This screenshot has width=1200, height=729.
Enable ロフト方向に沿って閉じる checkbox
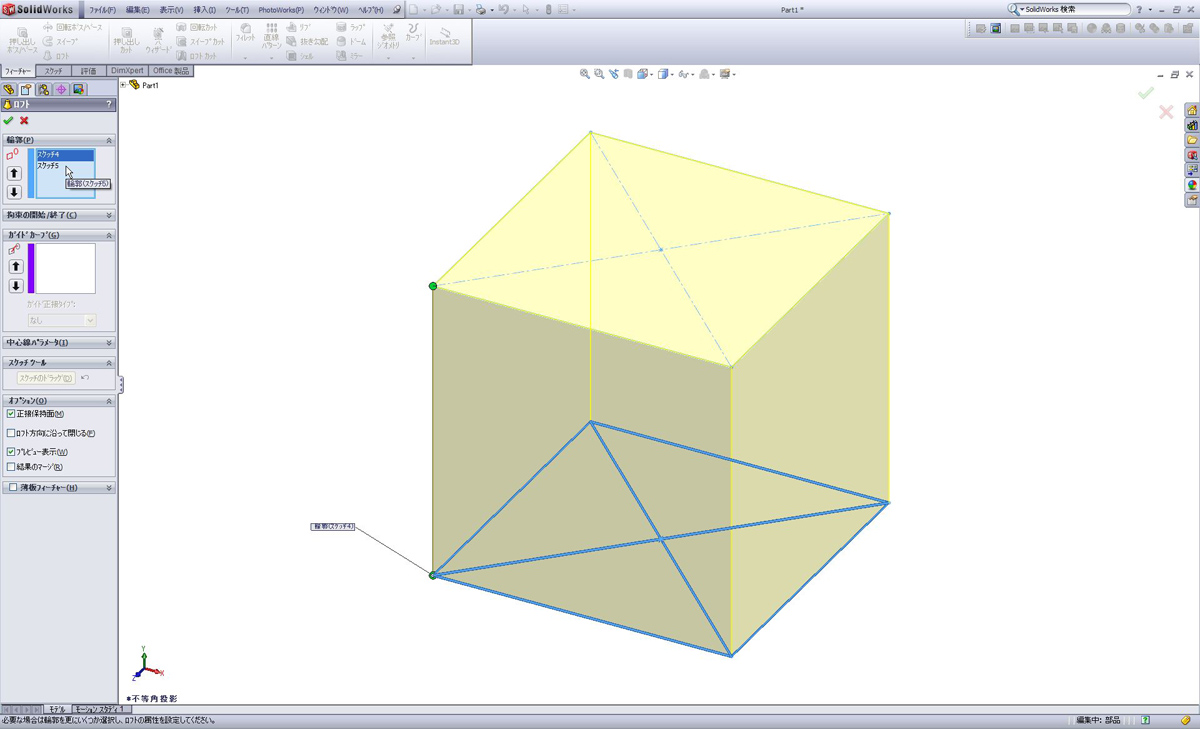12,434
